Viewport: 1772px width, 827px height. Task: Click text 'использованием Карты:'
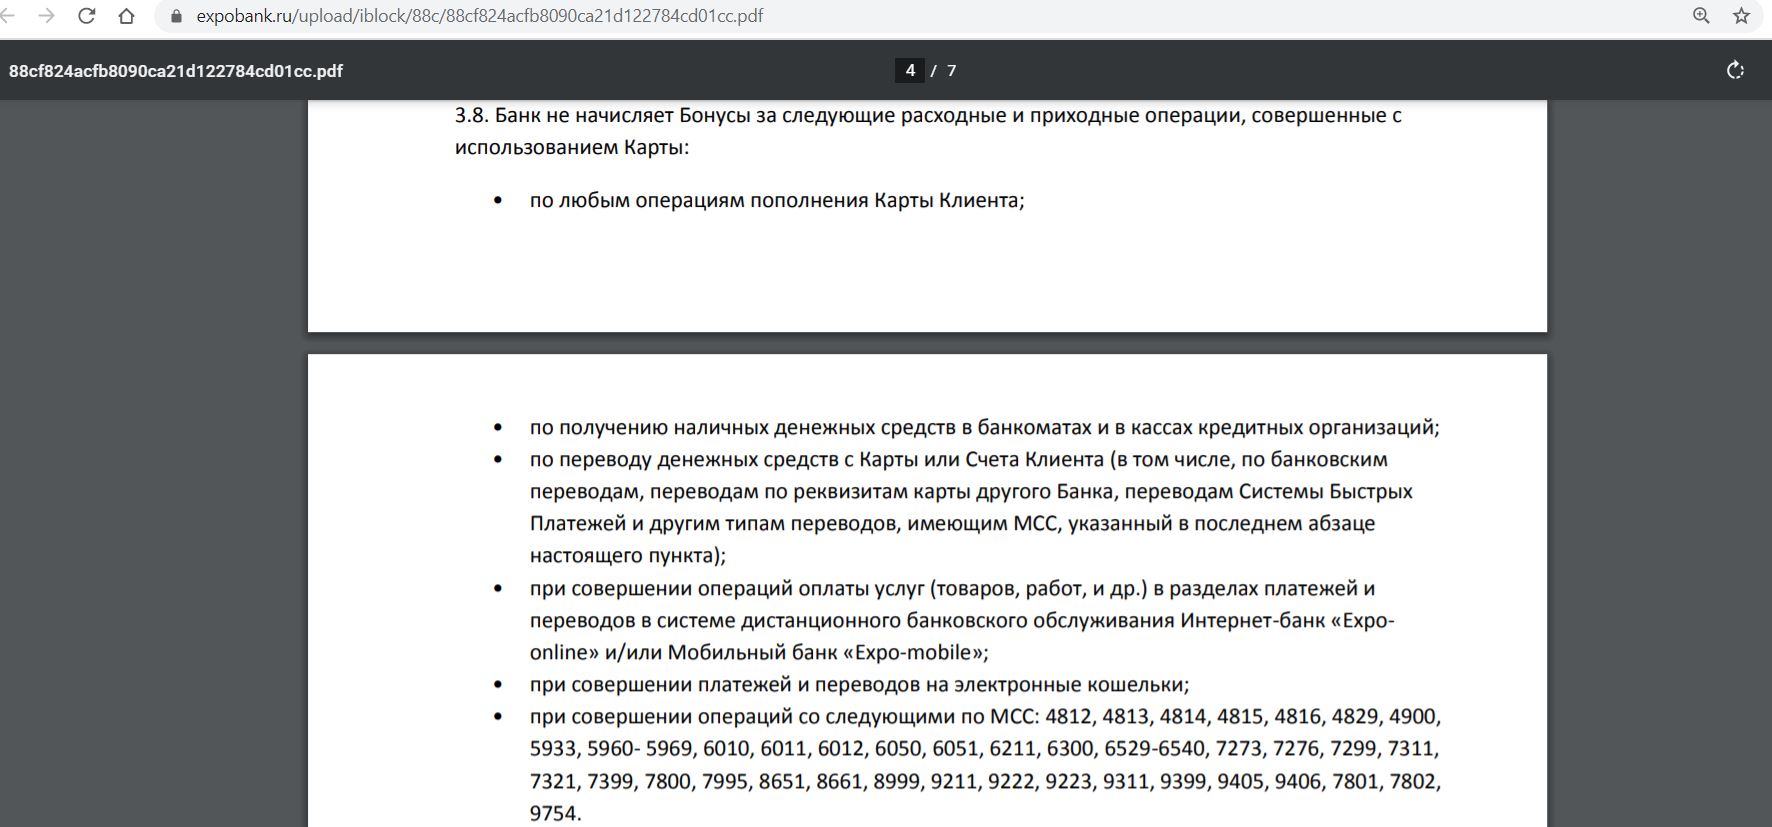click(572, 148)
